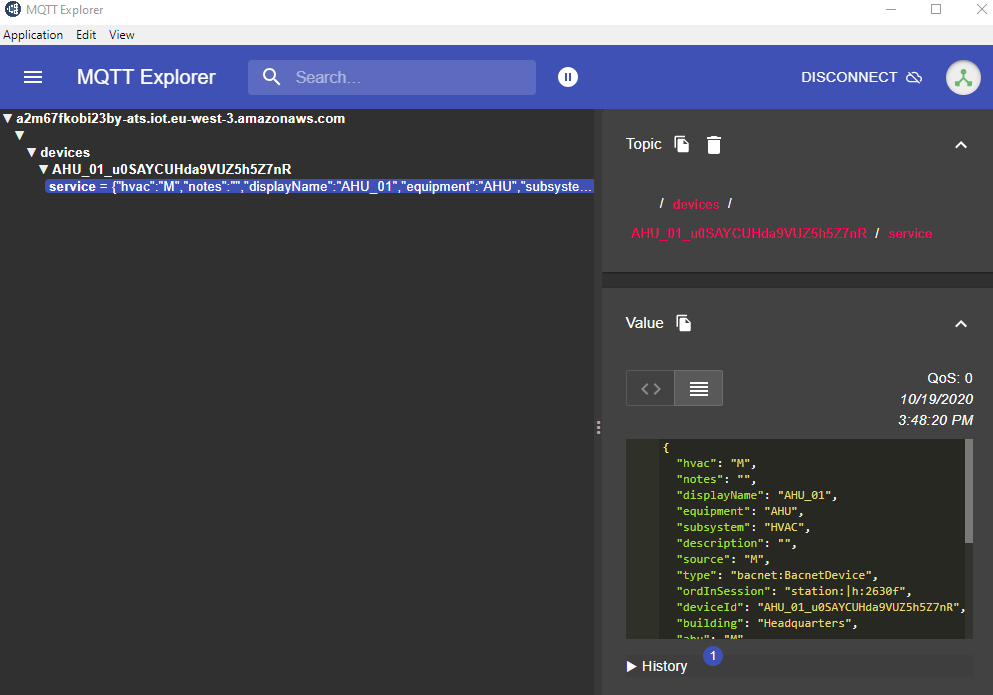This screenshot has height=695, width=993.
Task: Expand the History section
Action: coord(657,666)
